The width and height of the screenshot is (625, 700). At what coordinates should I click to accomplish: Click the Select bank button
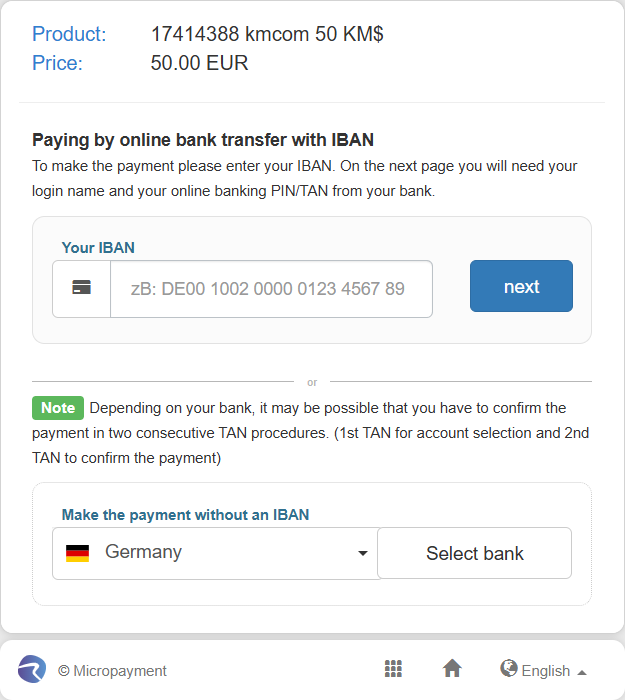pyautogui.click(x=475, y=553)
